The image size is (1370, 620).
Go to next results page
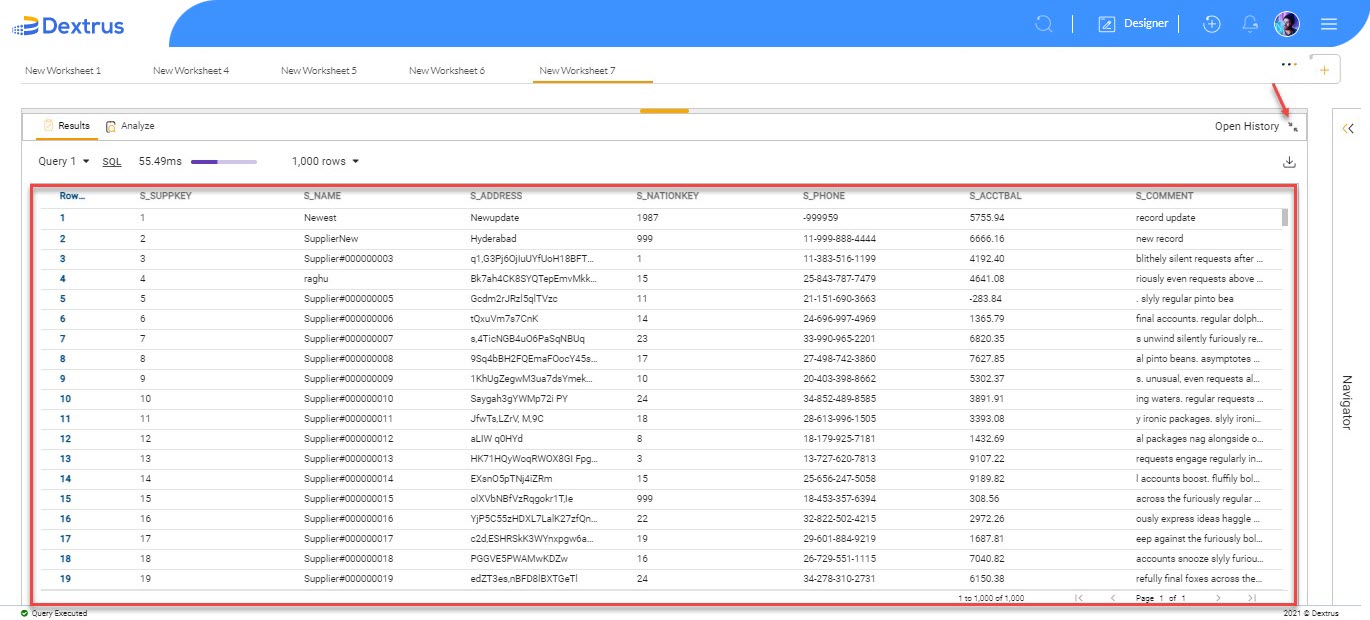(1218, 598)
